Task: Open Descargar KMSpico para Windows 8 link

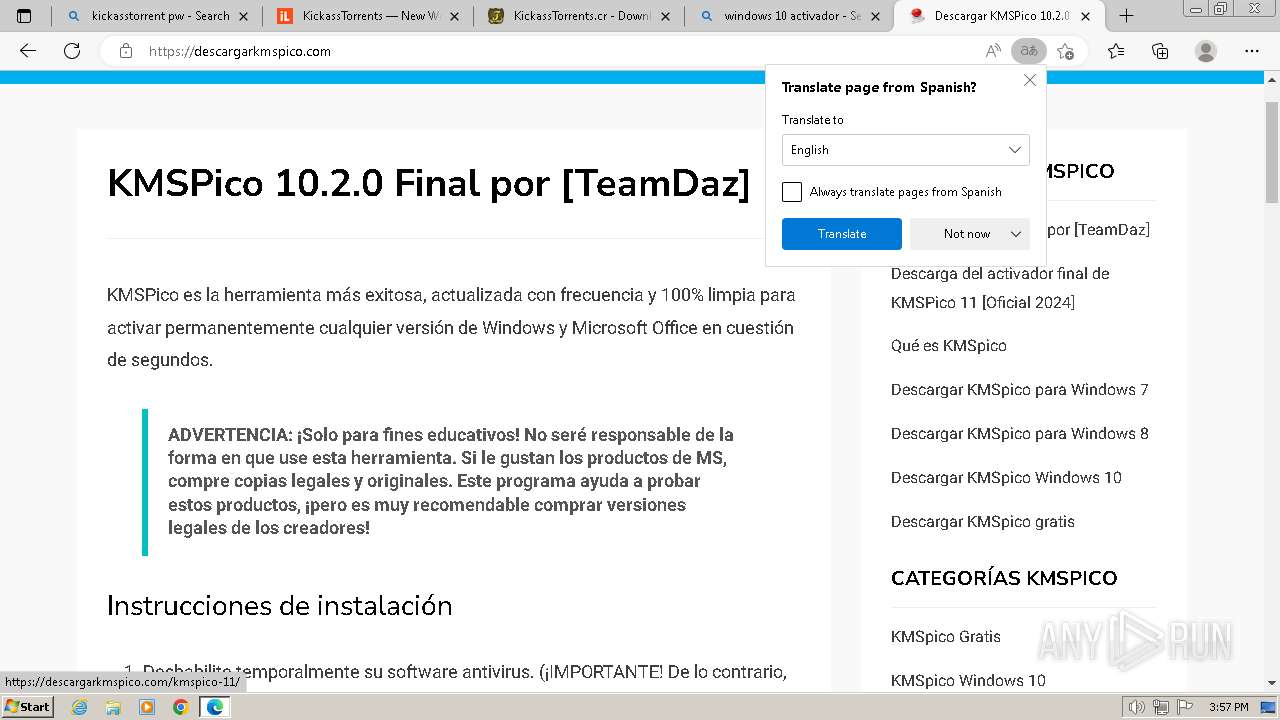Action: [x=1020, y=434]
